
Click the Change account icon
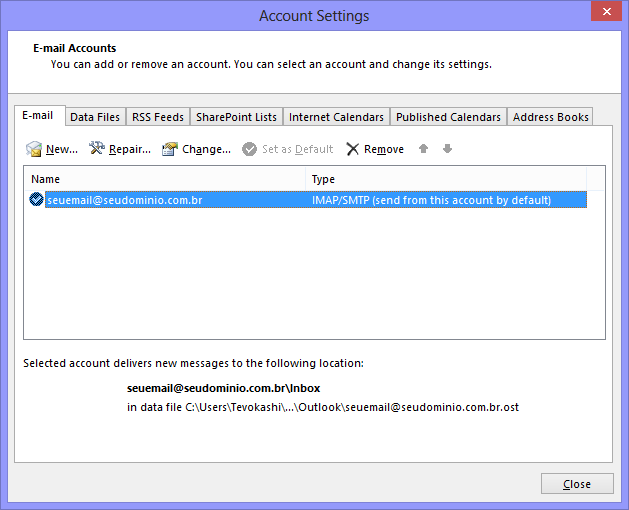click(x=170, y=149)
